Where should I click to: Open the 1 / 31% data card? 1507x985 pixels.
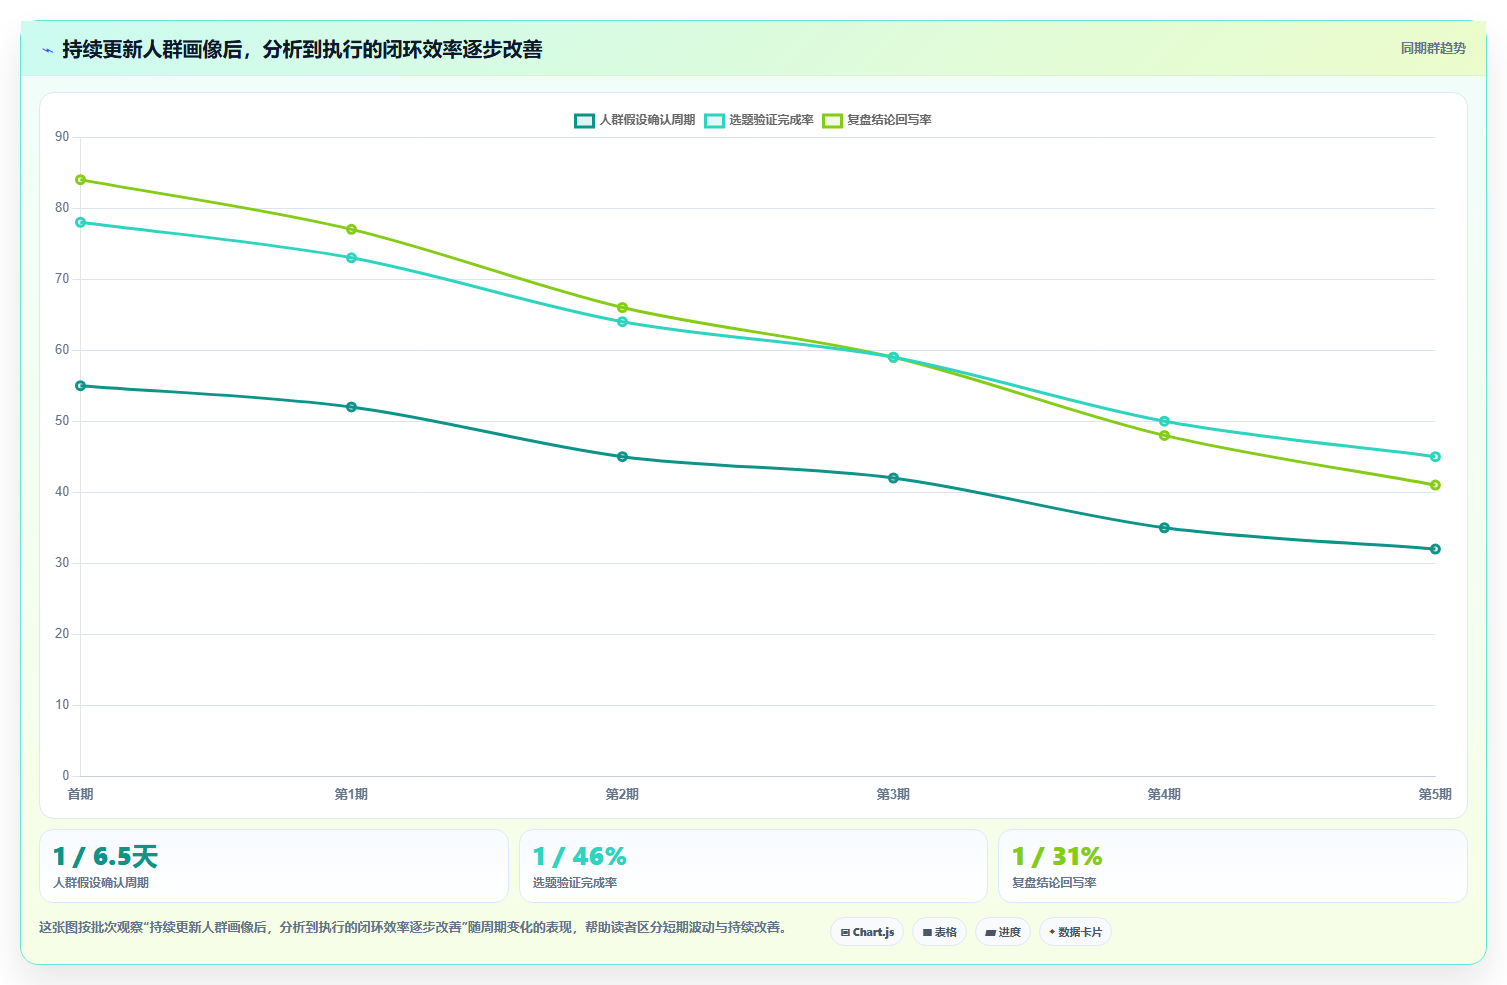coord(1232,866)
